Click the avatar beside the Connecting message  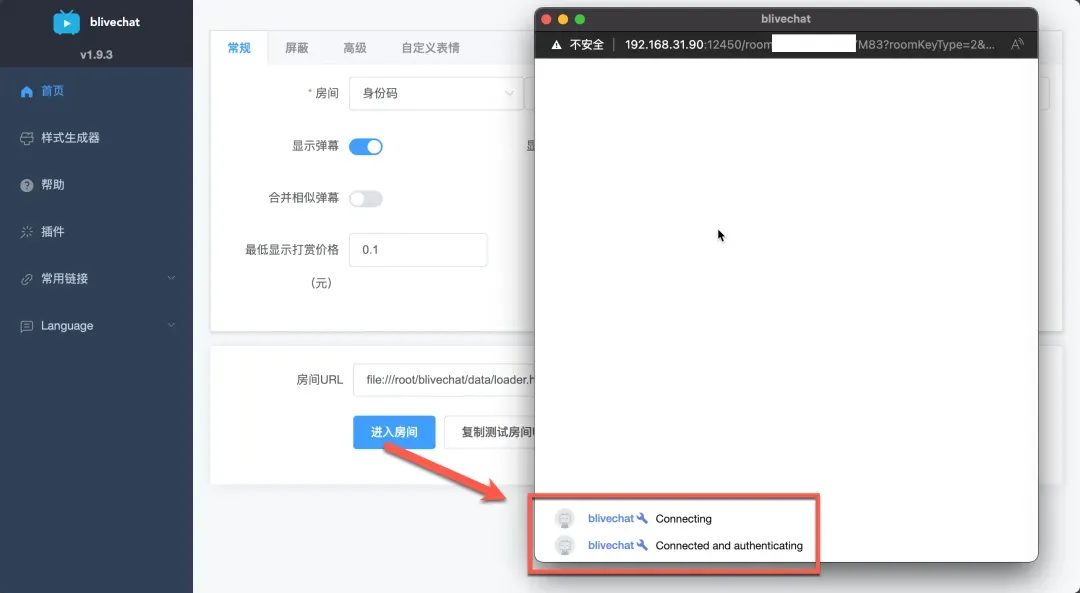pyautogui.click(x=565, y=519)
